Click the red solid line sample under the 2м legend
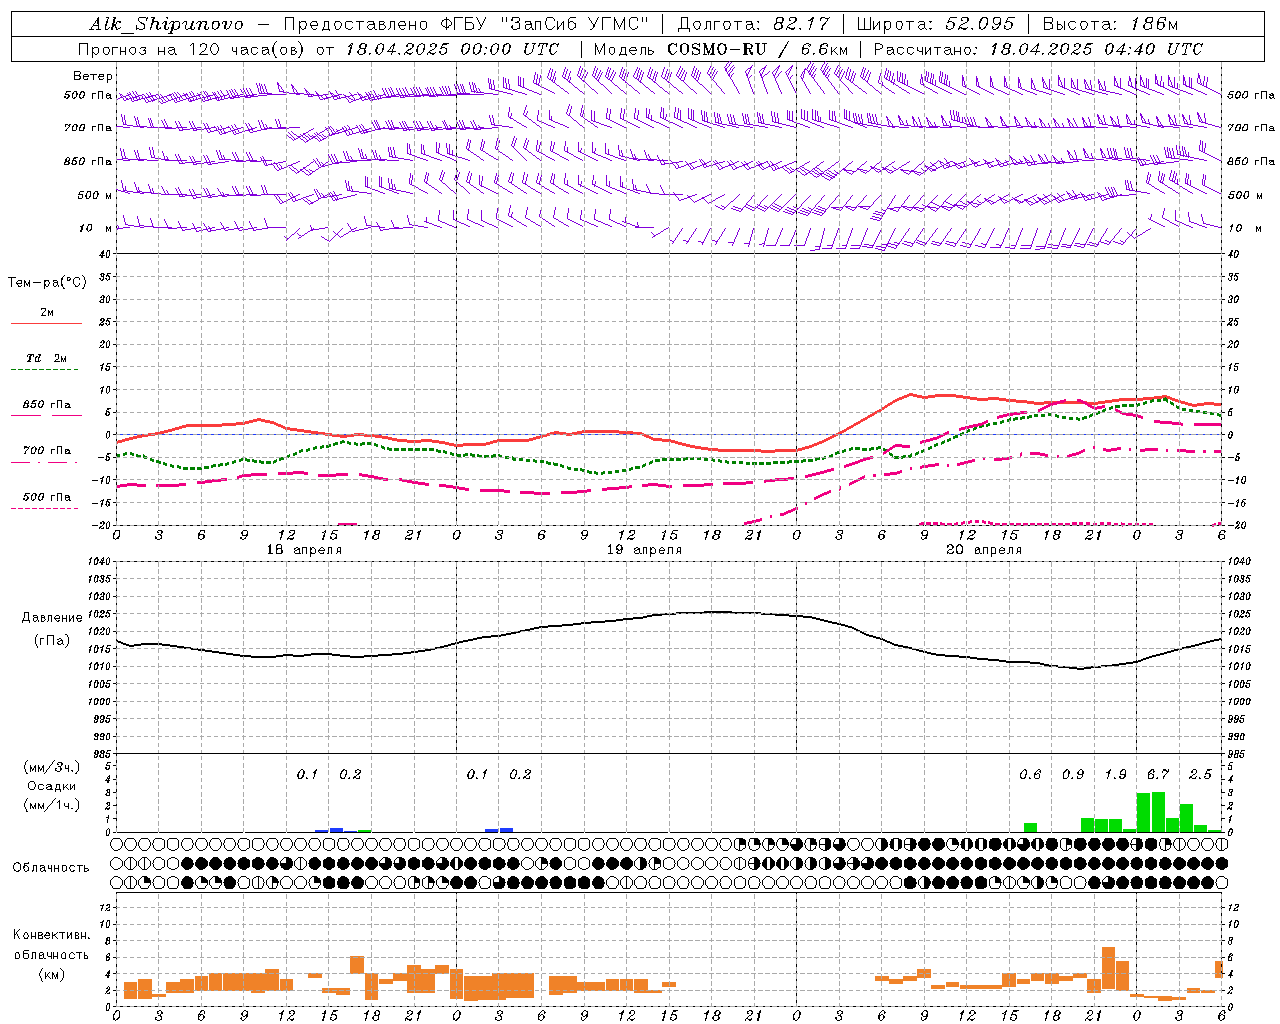Screen dimensions: 1280x1024 (x=46, y=324)
